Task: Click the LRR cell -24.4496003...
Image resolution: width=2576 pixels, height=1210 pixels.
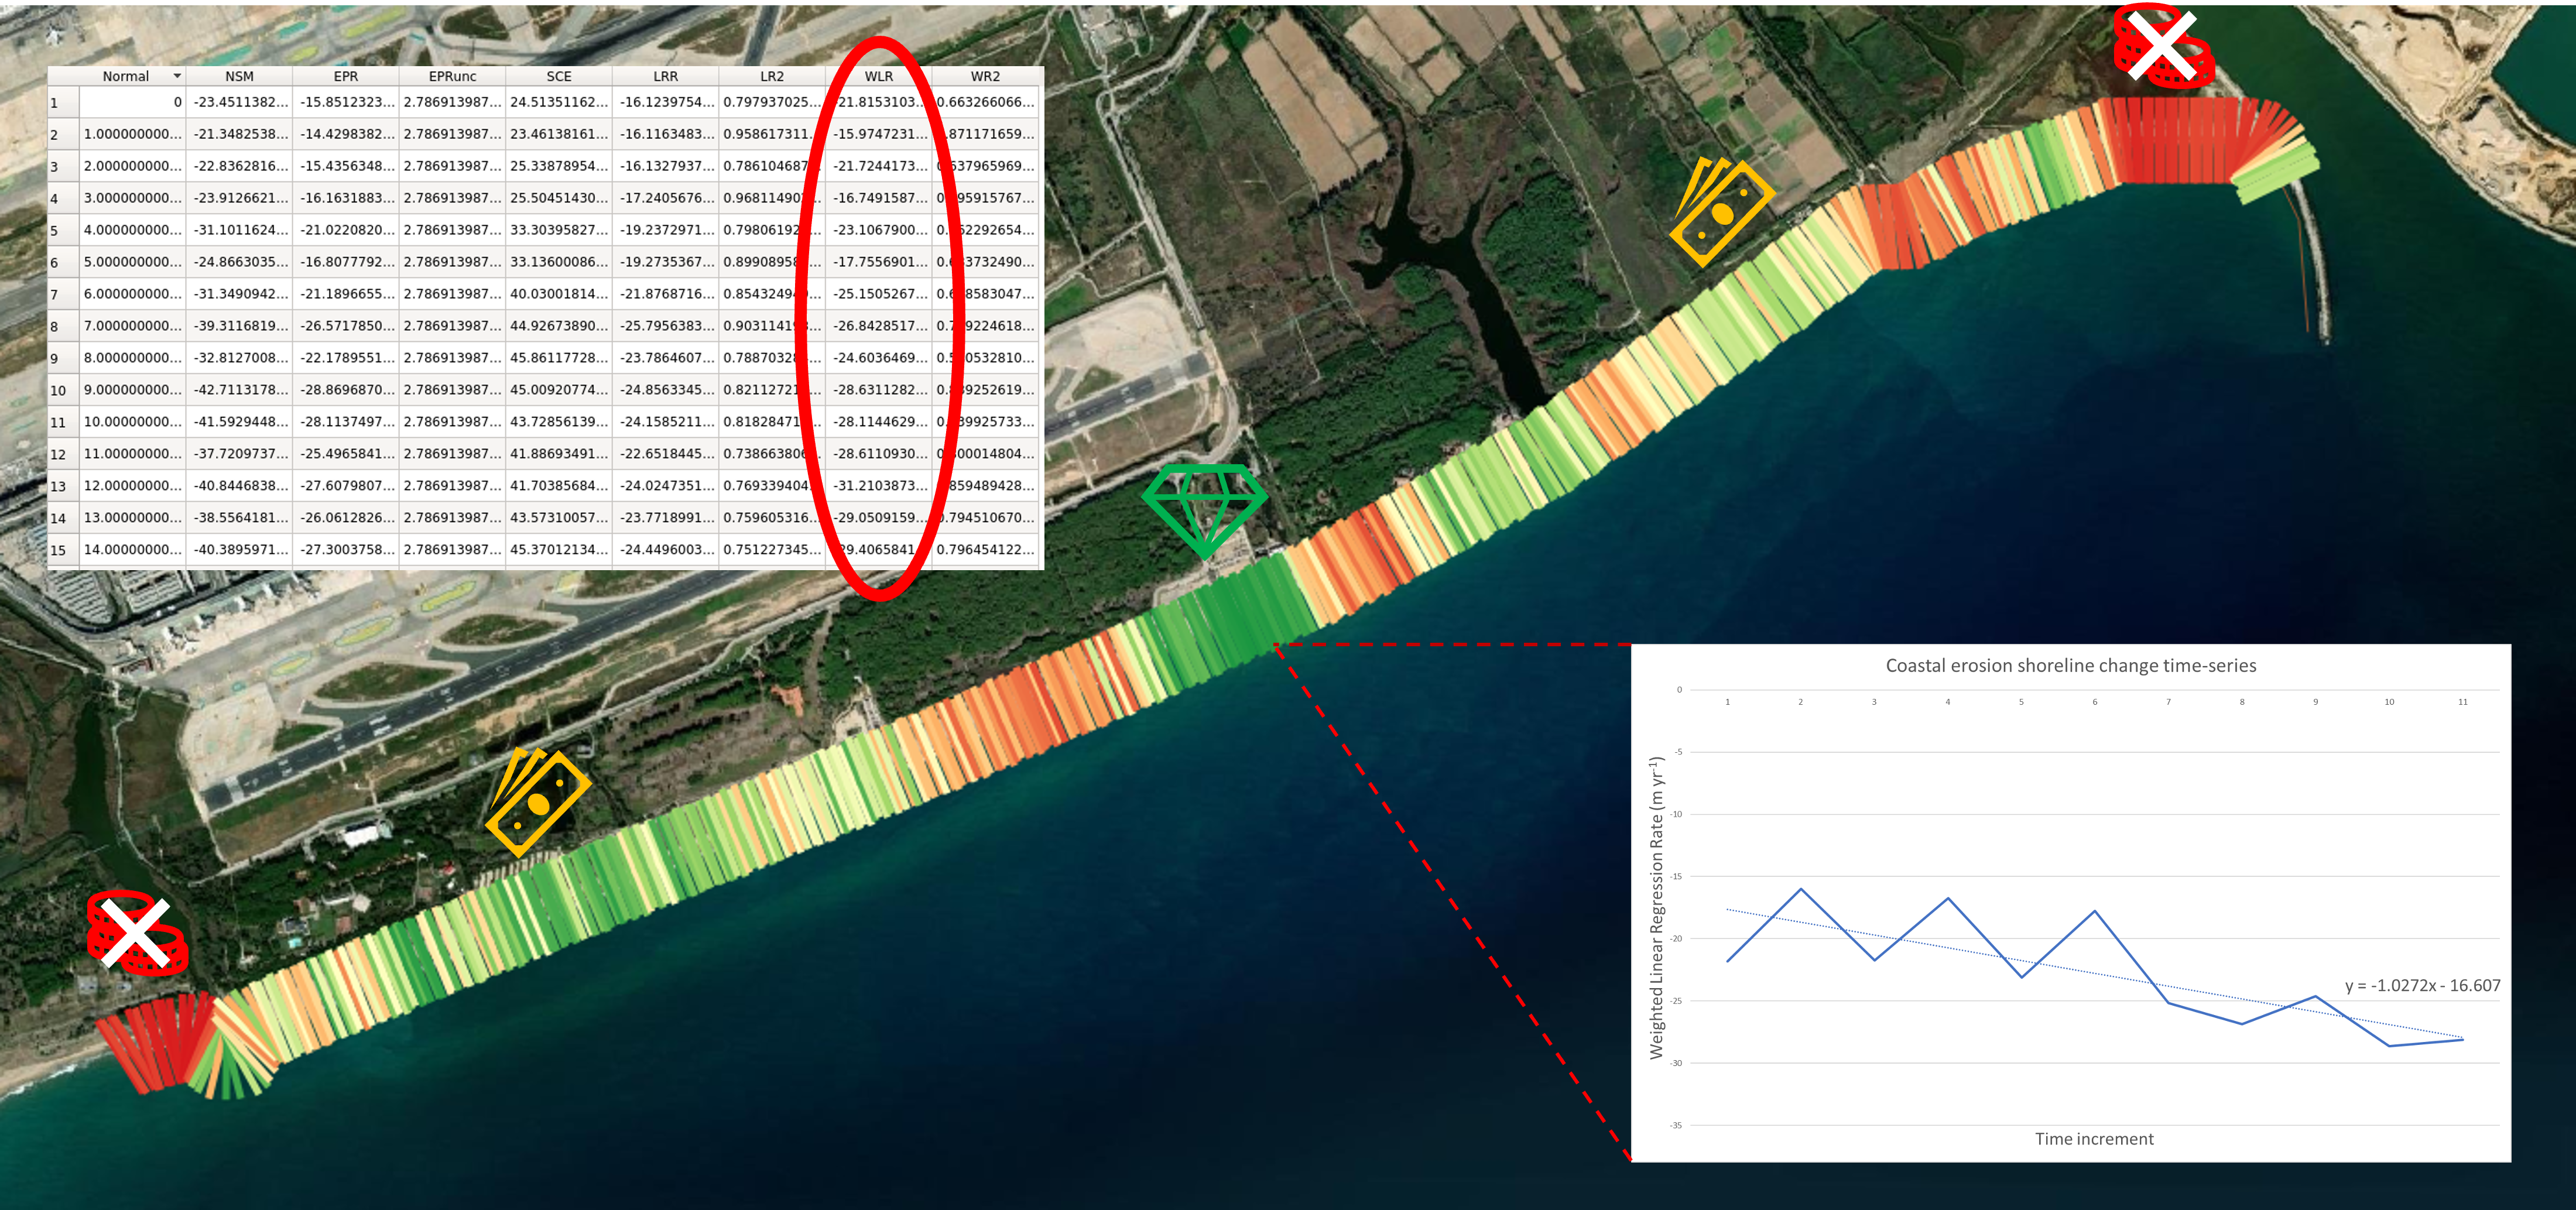Action: [x=665, y=550]
